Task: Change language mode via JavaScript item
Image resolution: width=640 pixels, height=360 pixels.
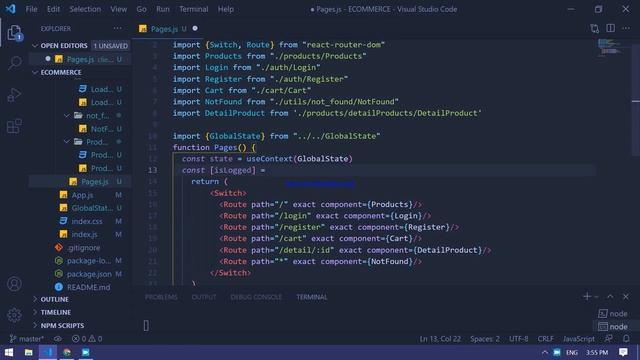Action: click(x=578, y=339)
